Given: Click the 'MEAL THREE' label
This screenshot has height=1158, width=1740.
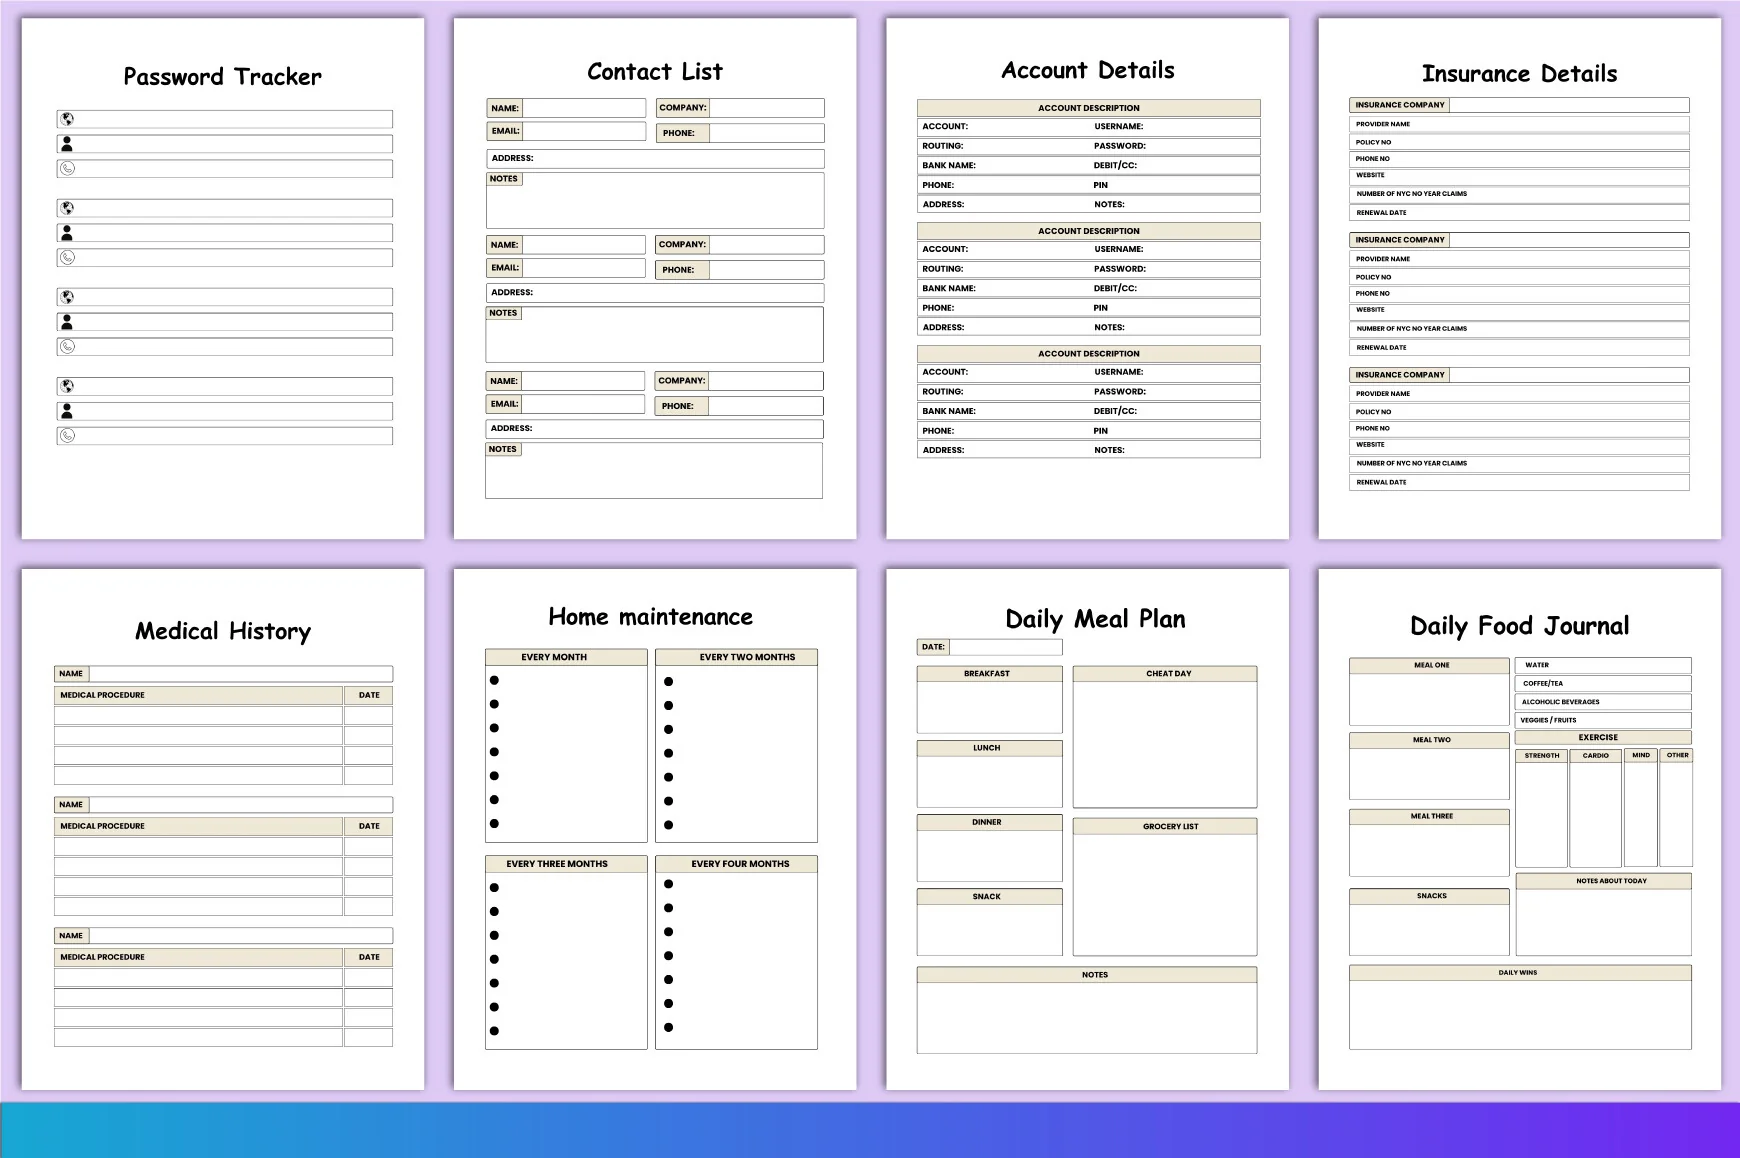Looking at the screenshot, I should click(x=1429, y=816).
